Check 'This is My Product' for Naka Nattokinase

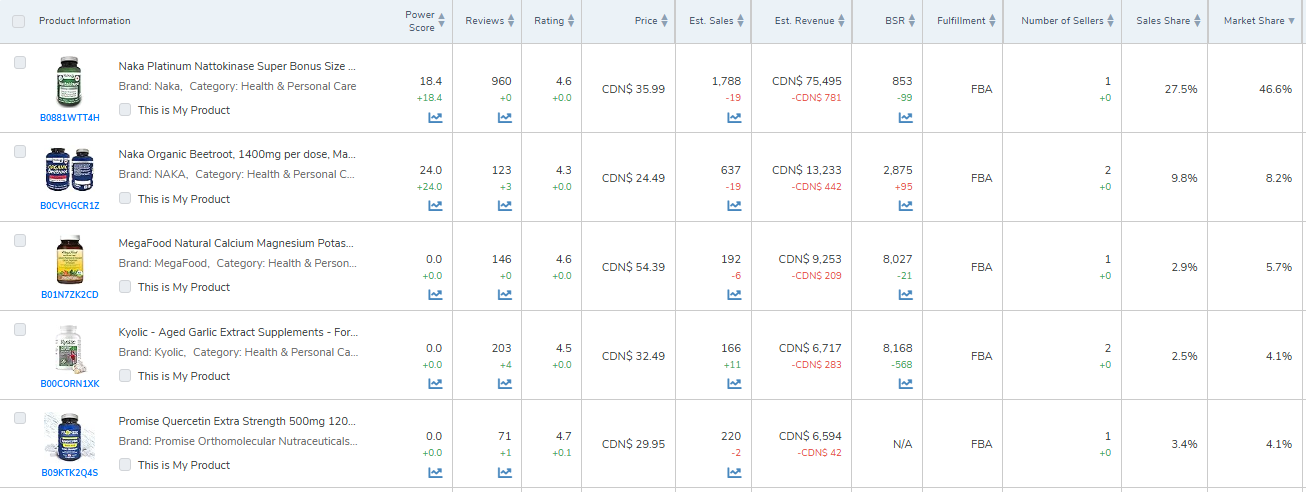[125, 110]
